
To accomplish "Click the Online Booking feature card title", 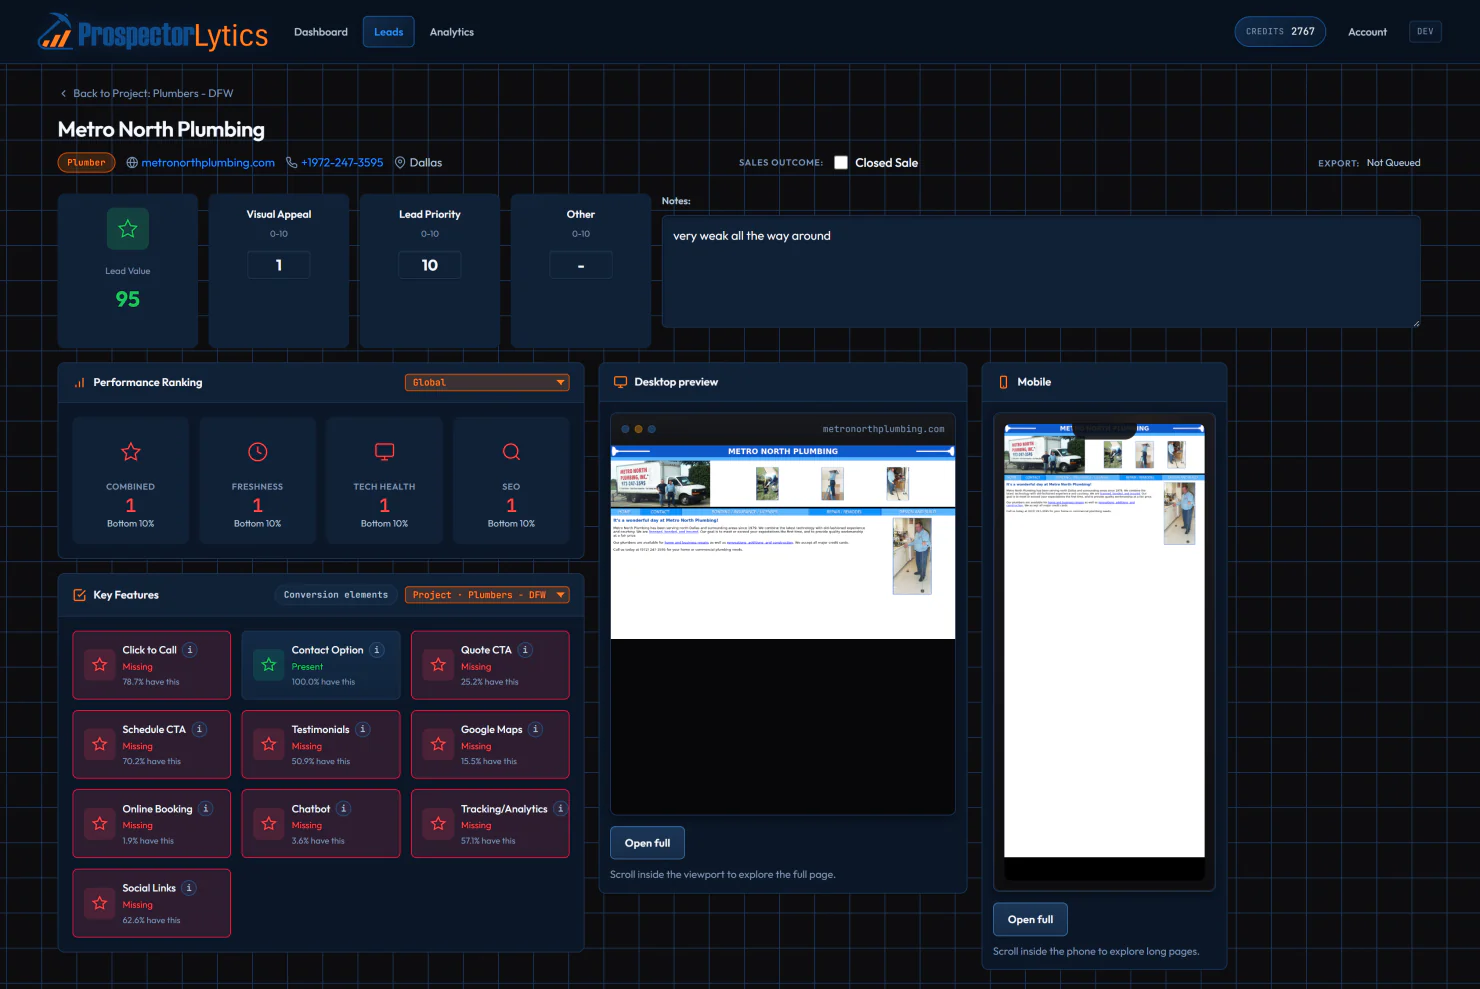I will click(x=157, y=809).
